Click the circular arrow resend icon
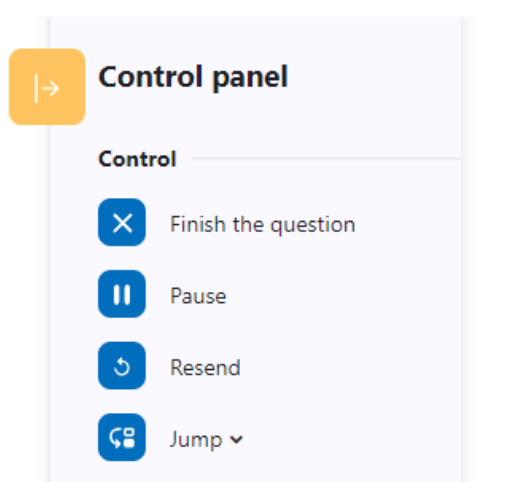Image resolution: width=513 pixels, height=482 pixels. [122, 366]
